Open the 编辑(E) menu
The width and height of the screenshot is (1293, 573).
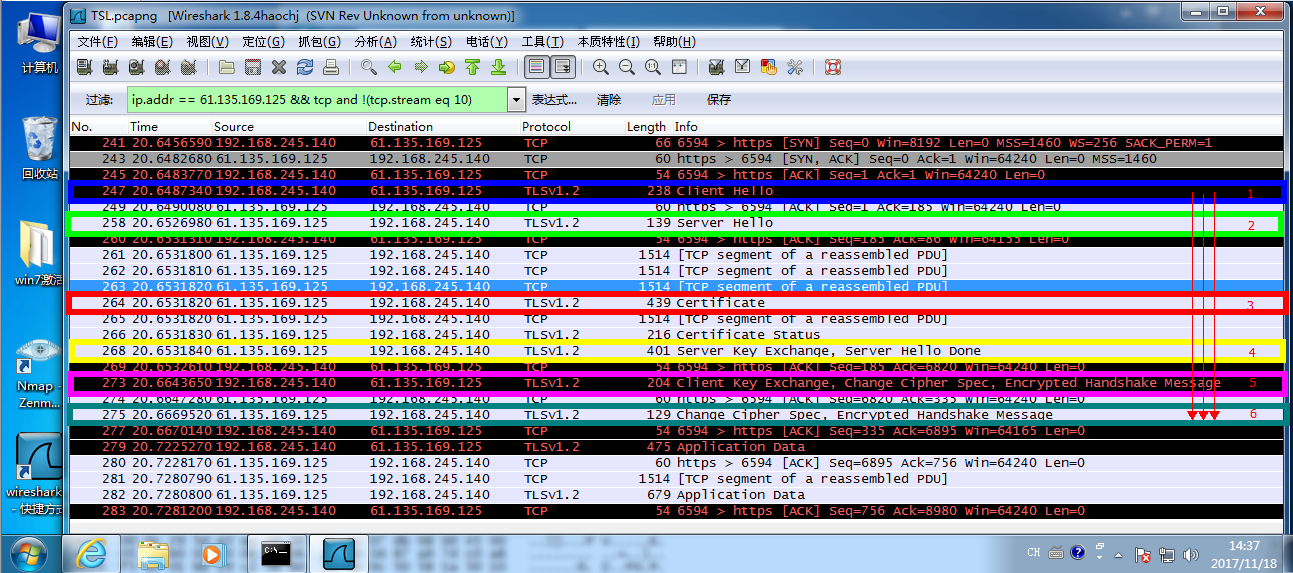click(x=152, y=42)
